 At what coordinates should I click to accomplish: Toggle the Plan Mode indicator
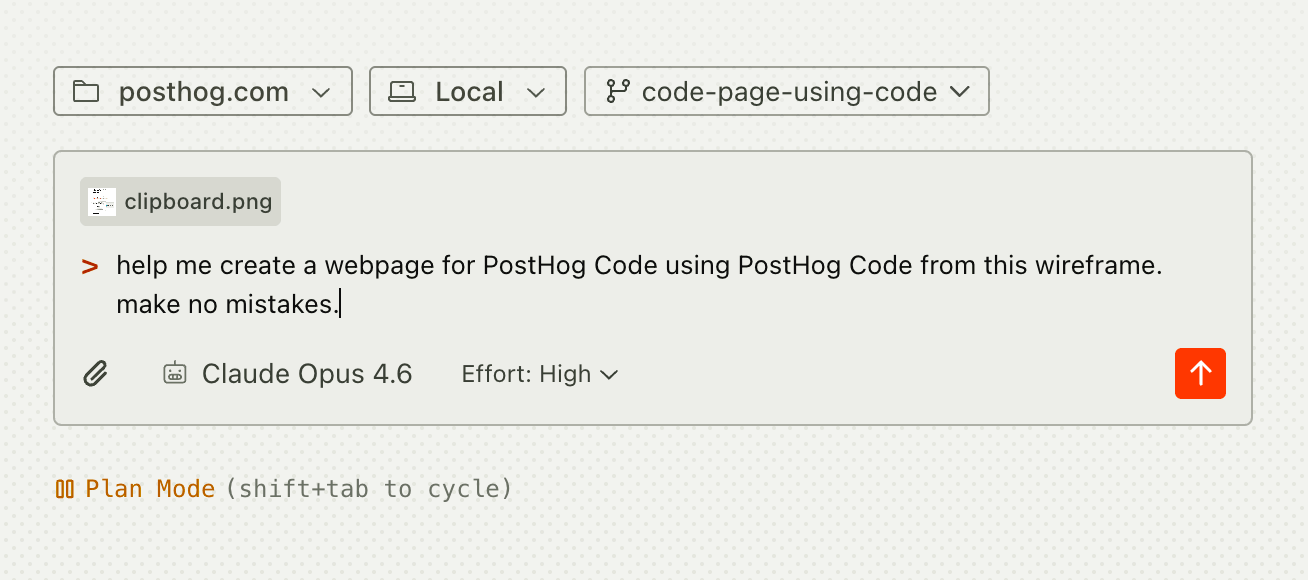[x=136, y=489]
